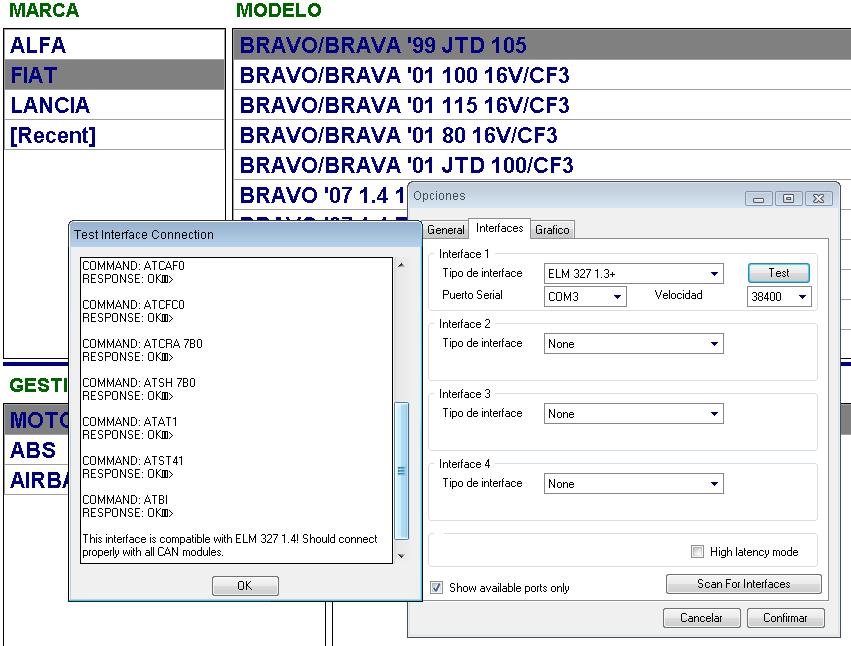This screenshot has width=851, height=646.
Task: Click the COMMAND: ATCAF0 line in log
Action: click(x=134, y=265)
